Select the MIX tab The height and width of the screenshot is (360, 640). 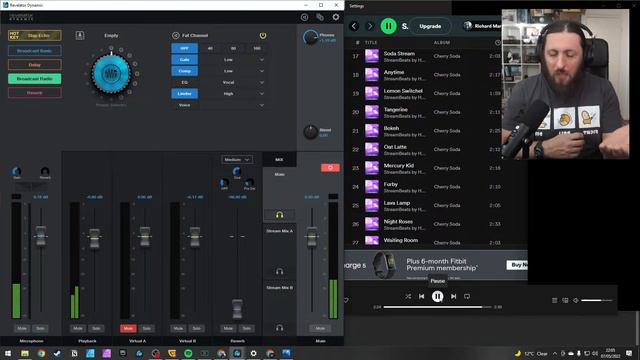tap(279, 160)
